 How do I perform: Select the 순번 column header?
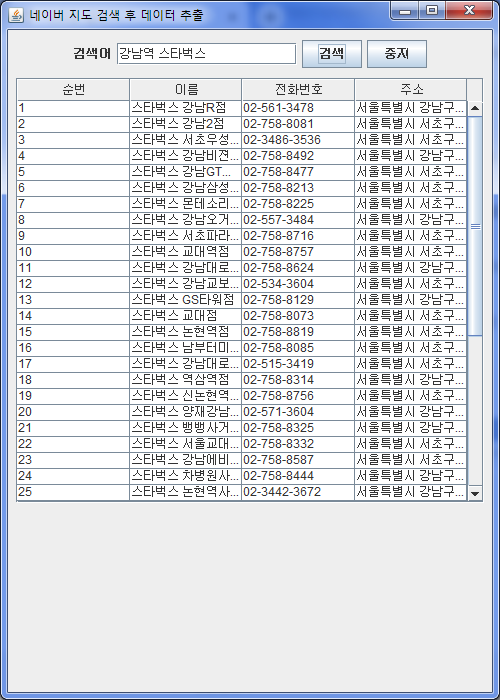click(x=73, y=90)
